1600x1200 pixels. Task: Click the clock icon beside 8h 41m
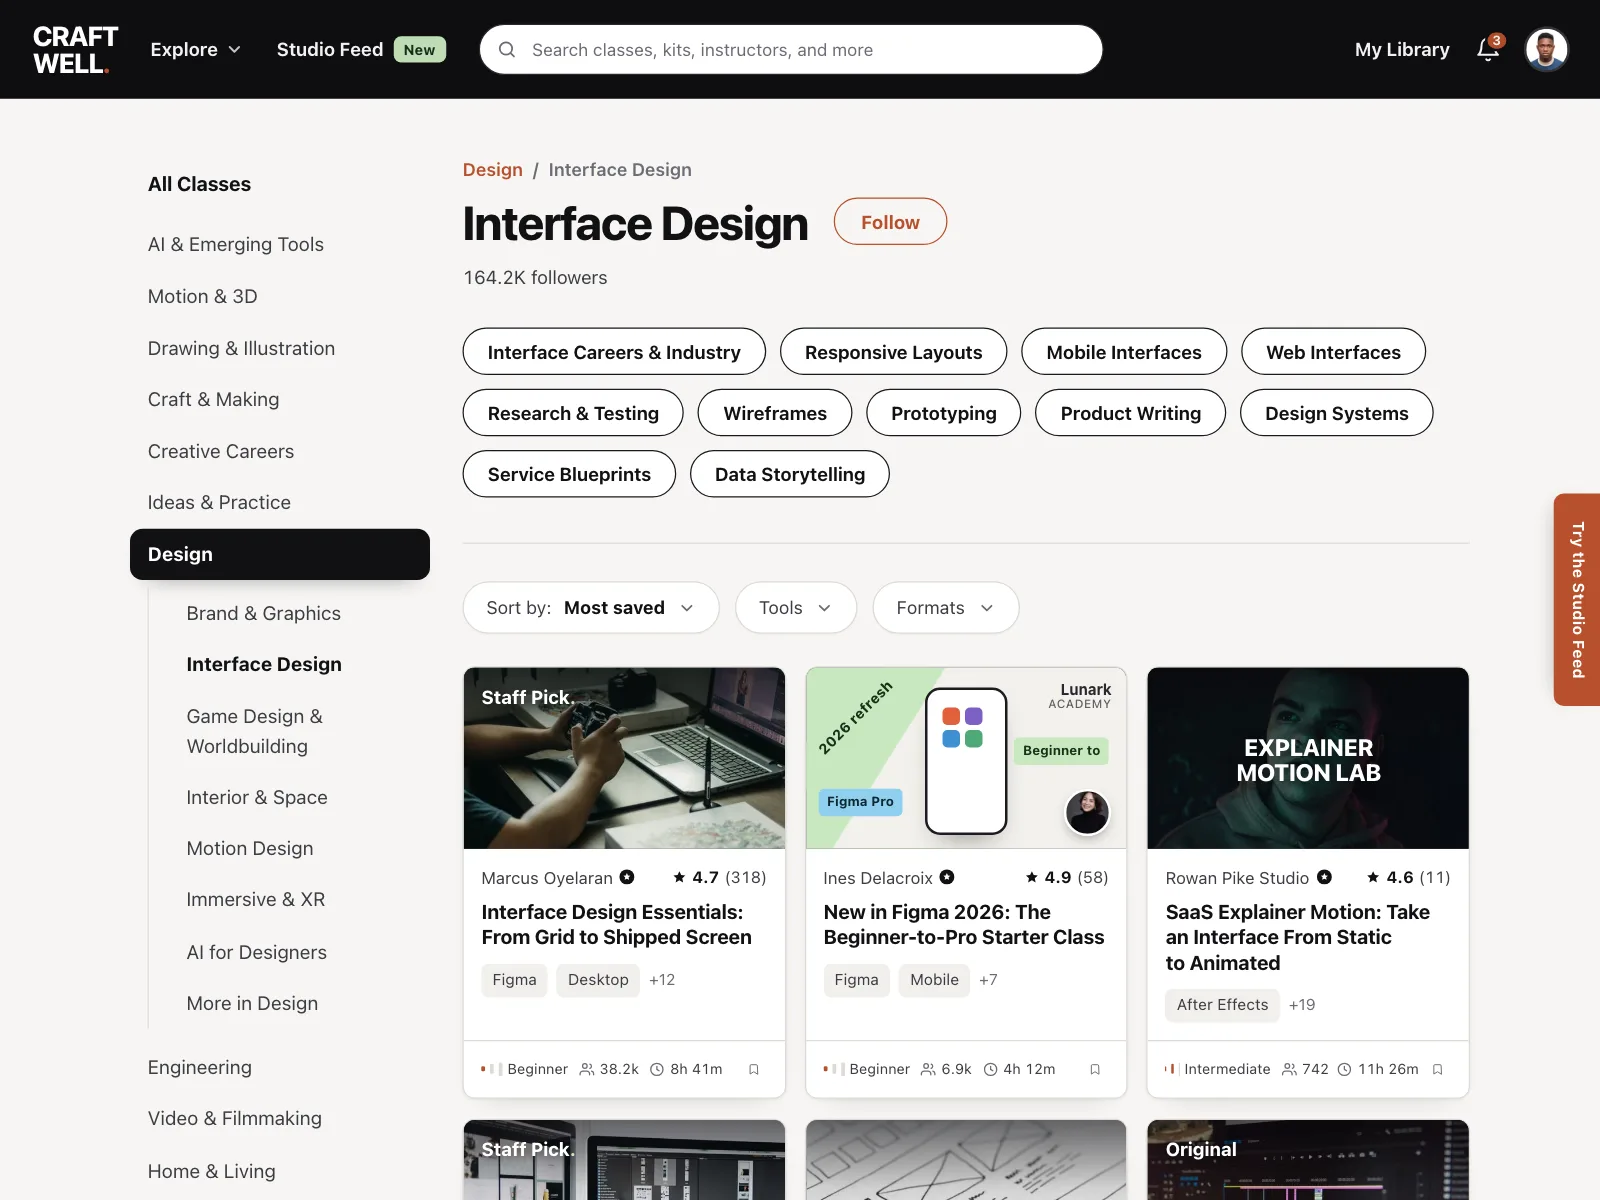tap(657, 1069)
